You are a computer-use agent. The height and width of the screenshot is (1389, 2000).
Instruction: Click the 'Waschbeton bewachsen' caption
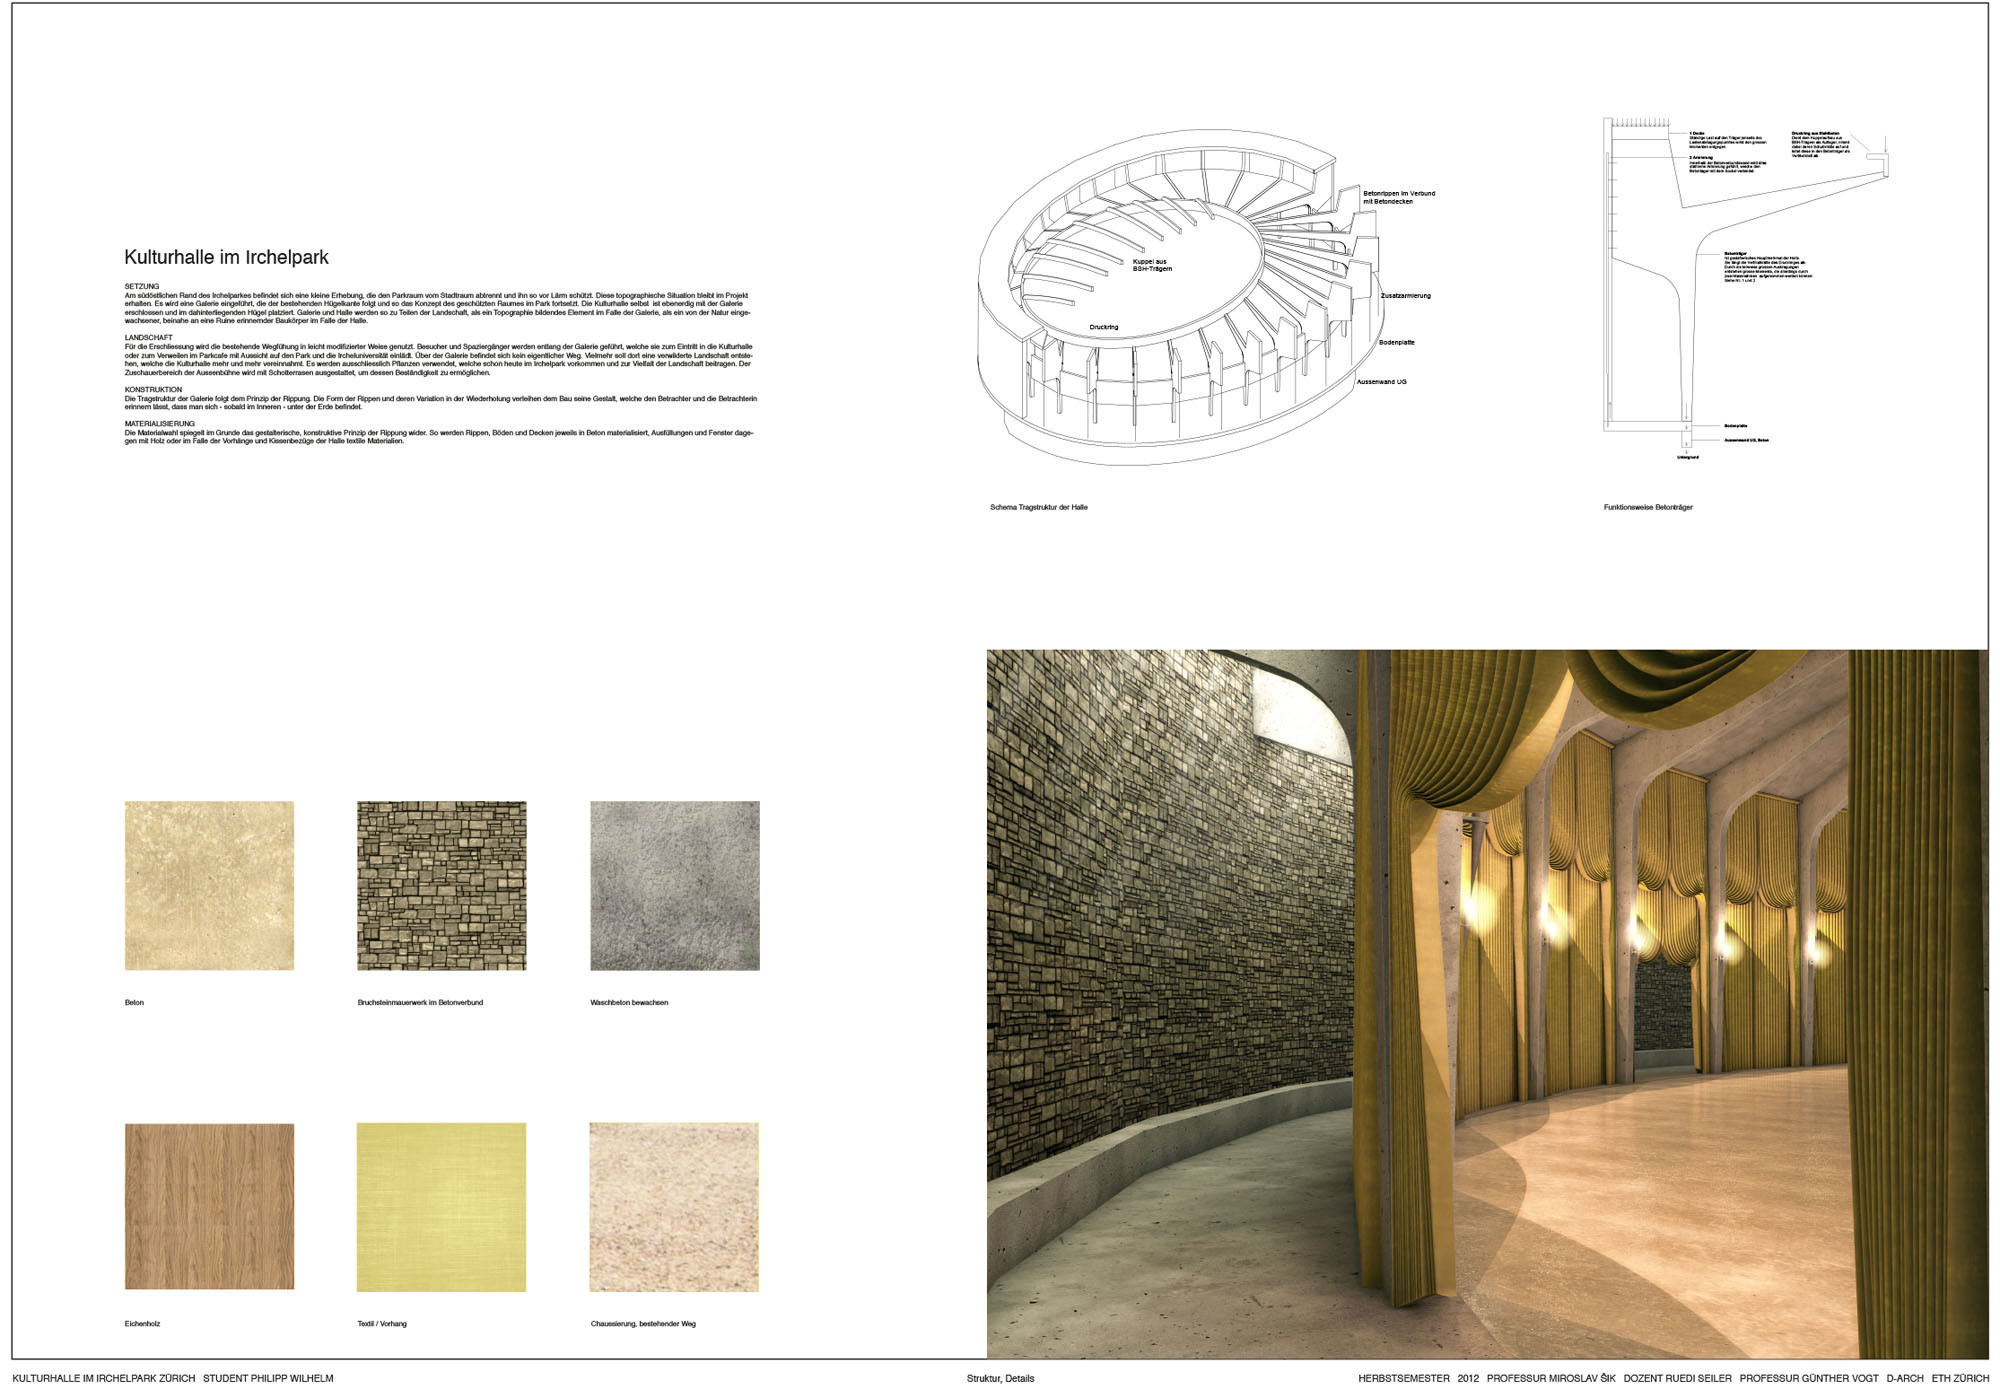[x=629, y=1003]
